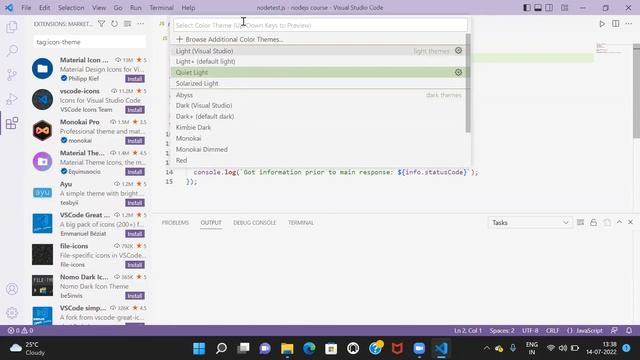Open Microsoft Edge from taskbar
Viewport: 640px width, 360px height.
pos(309,348)
